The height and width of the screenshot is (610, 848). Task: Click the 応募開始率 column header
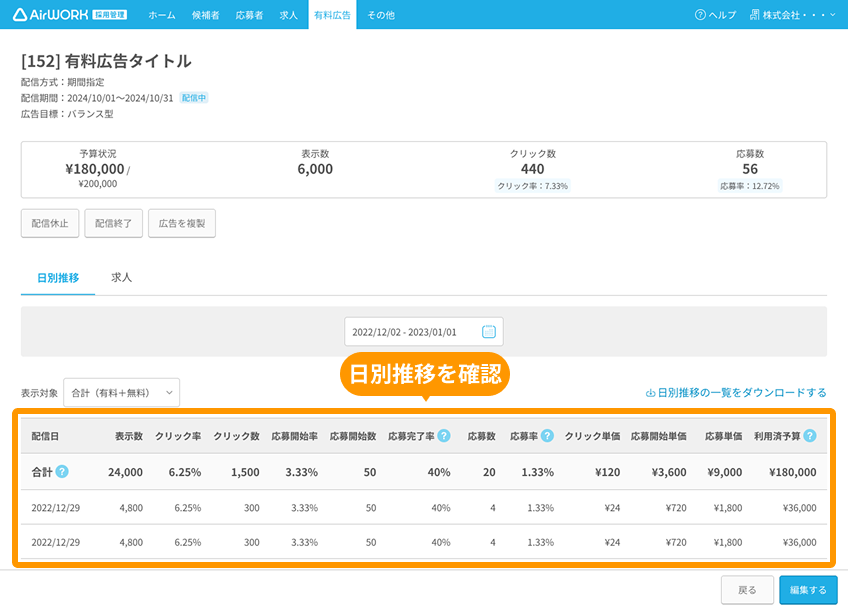coord(295,436)
